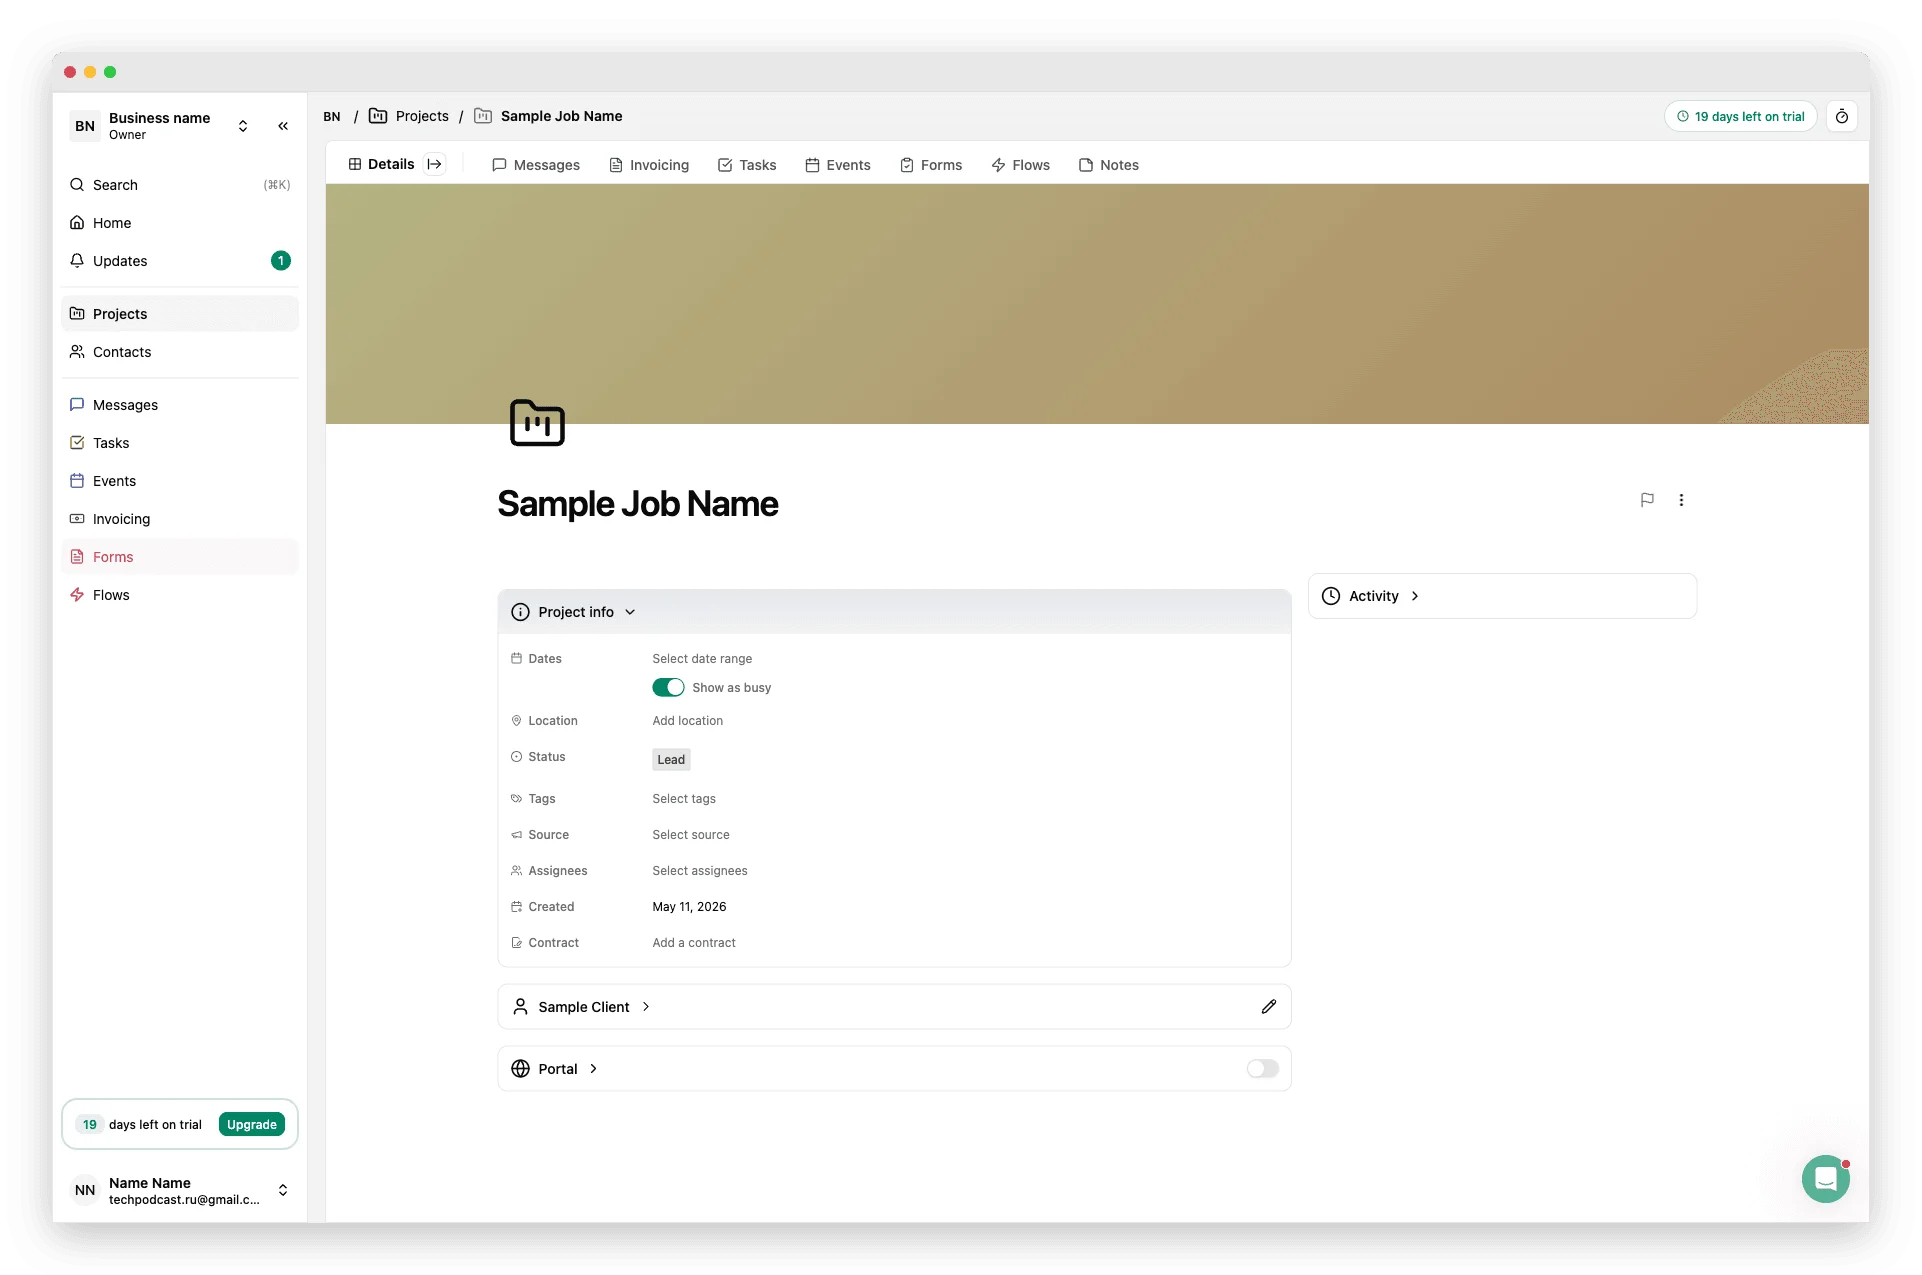Expand the Portal section chevron

coord(593,1069)
